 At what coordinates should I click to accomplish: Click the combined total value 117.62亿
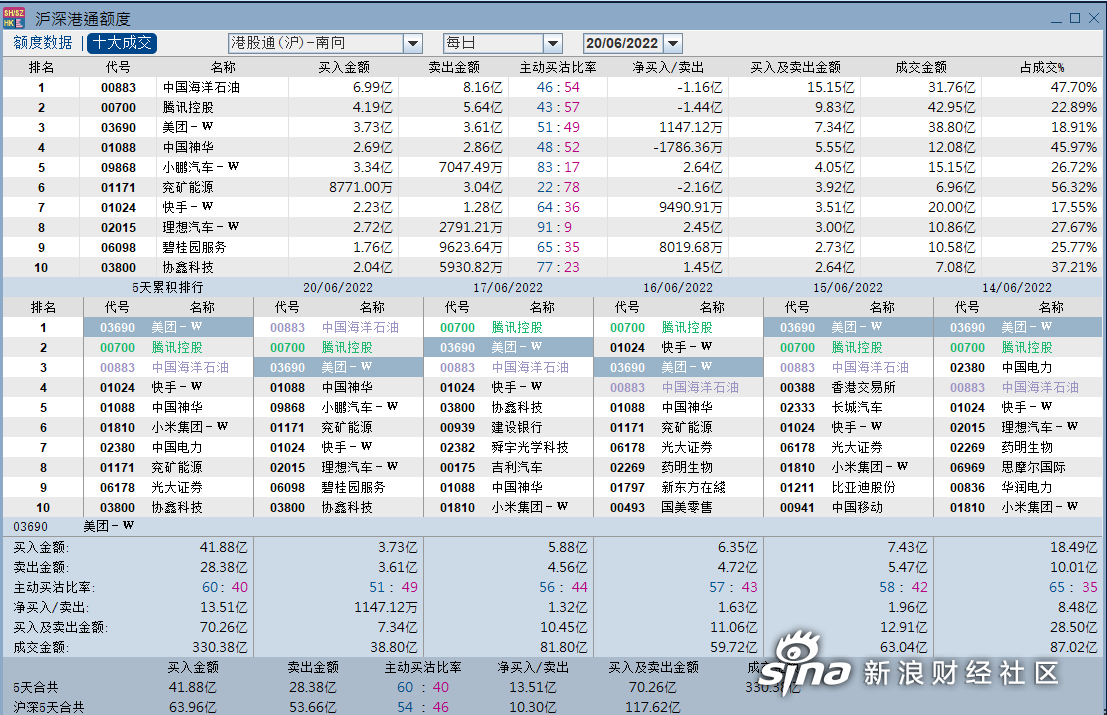pos(653,707)
